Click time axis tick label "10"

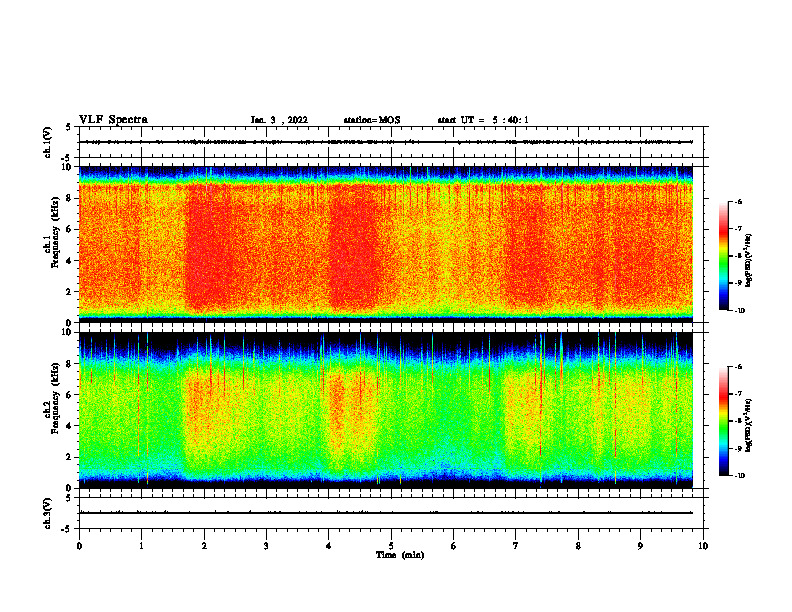tap(703, 546)
